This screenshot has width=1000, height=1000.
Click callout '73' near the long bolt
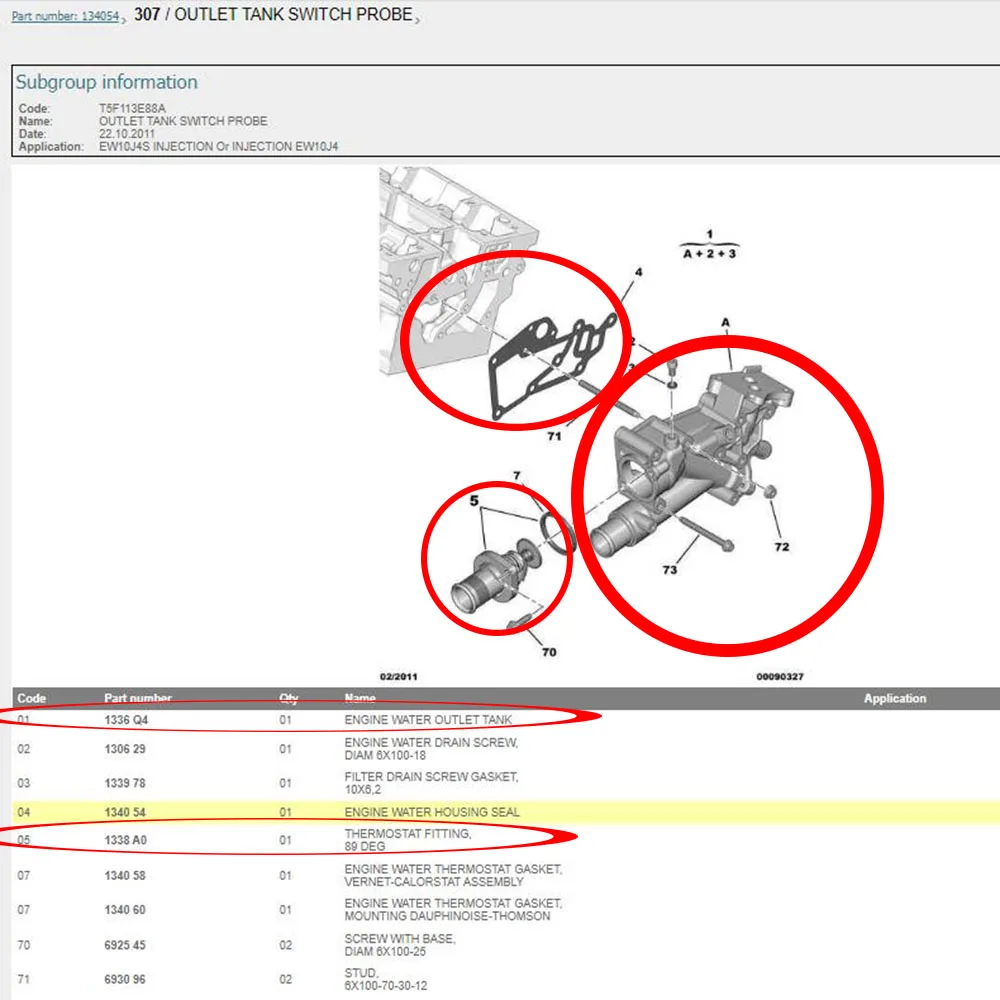[670, 570]
